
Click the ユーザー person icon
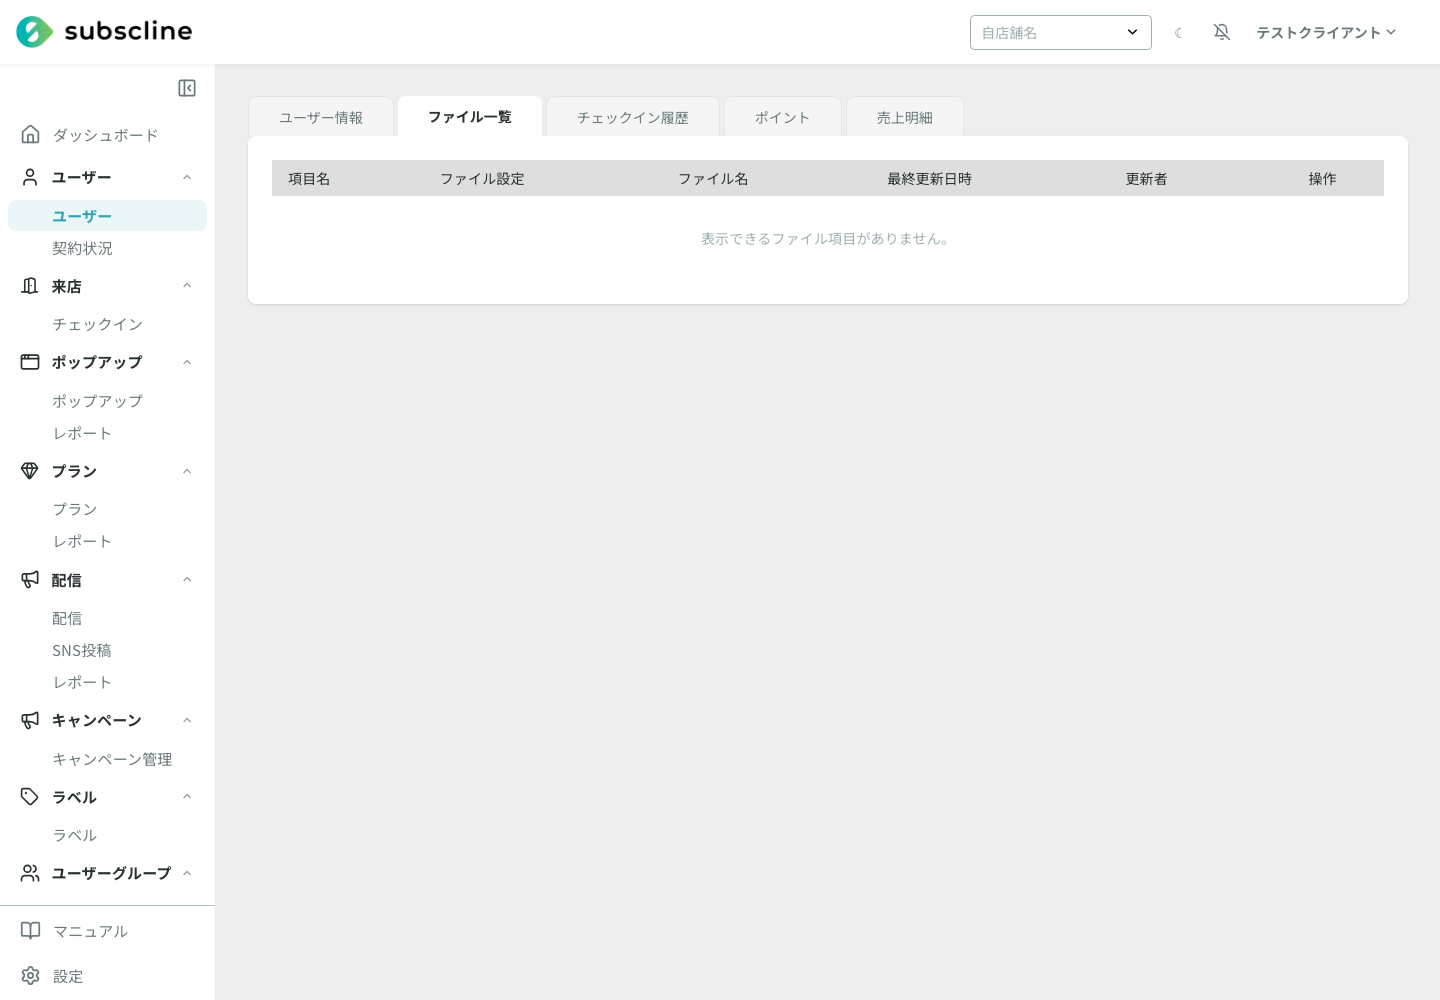click(x=30, y=177)
